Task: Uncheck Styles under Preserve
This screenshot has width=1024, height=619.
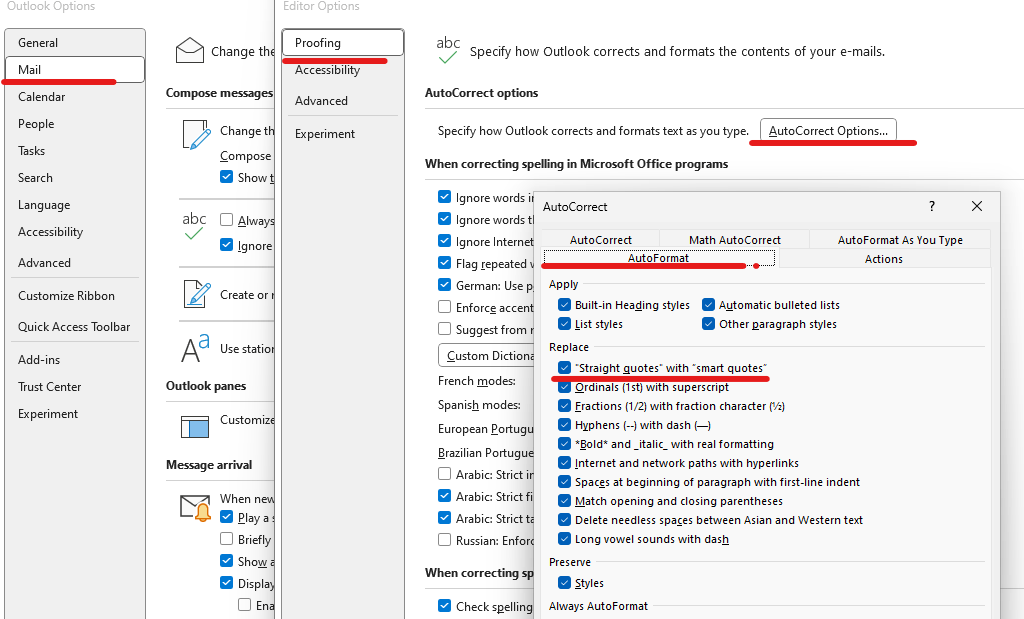Action: [x=566, y=583]
